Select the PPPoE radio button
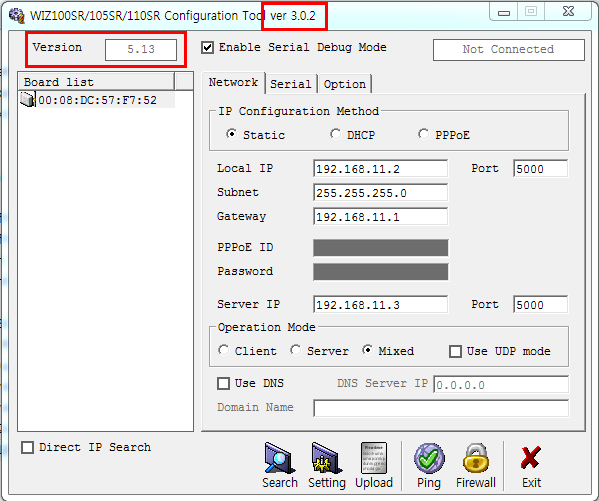599x501 pixels. [x=423, y=134]
